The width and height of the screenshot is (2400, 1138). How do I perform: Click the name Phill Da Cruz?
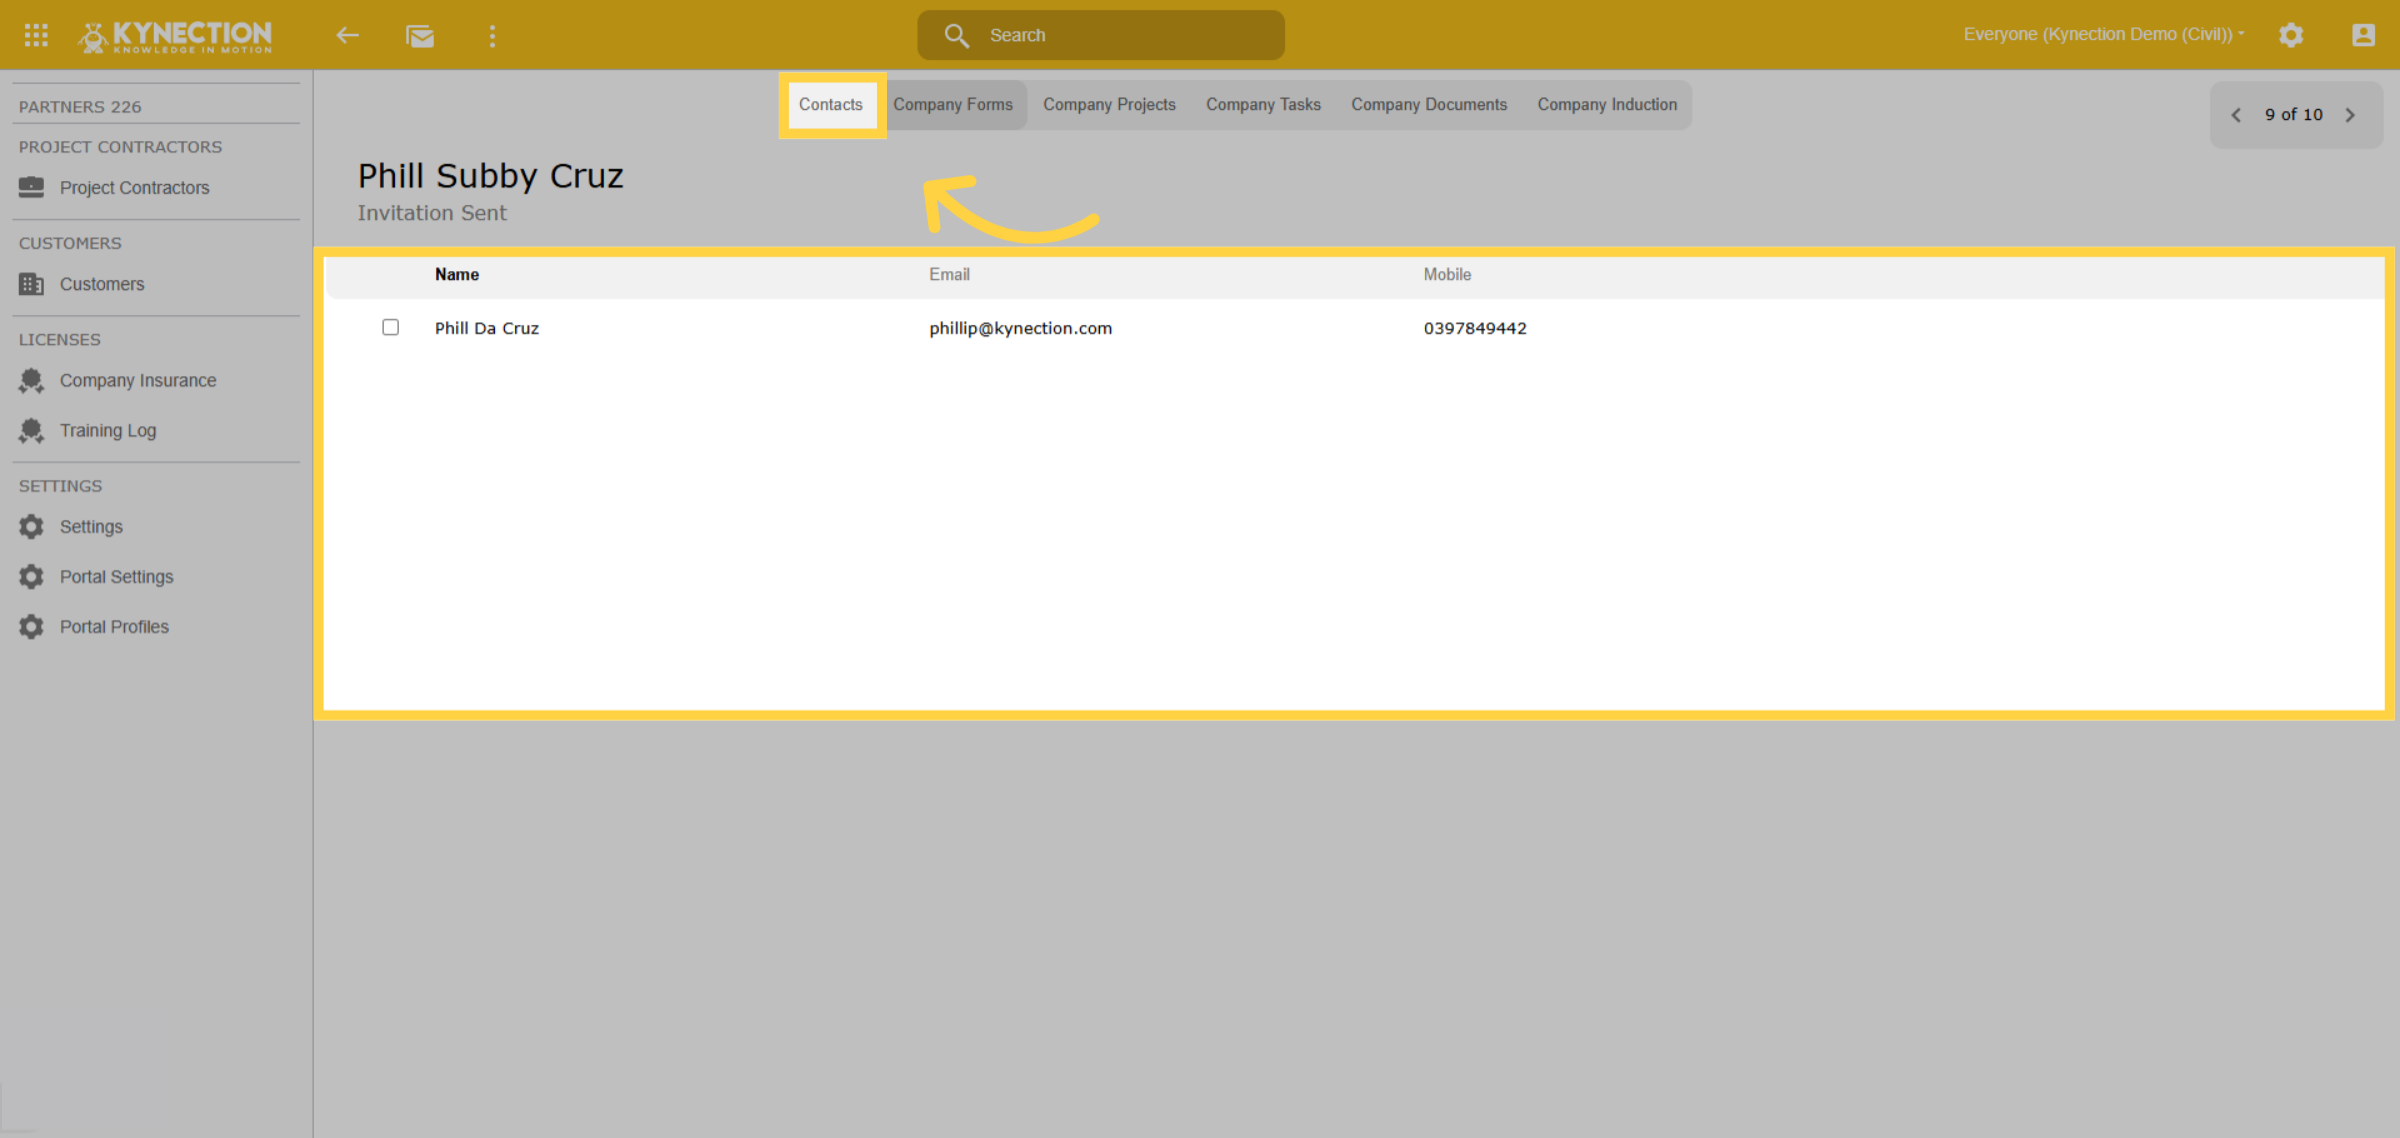[487, 328]
